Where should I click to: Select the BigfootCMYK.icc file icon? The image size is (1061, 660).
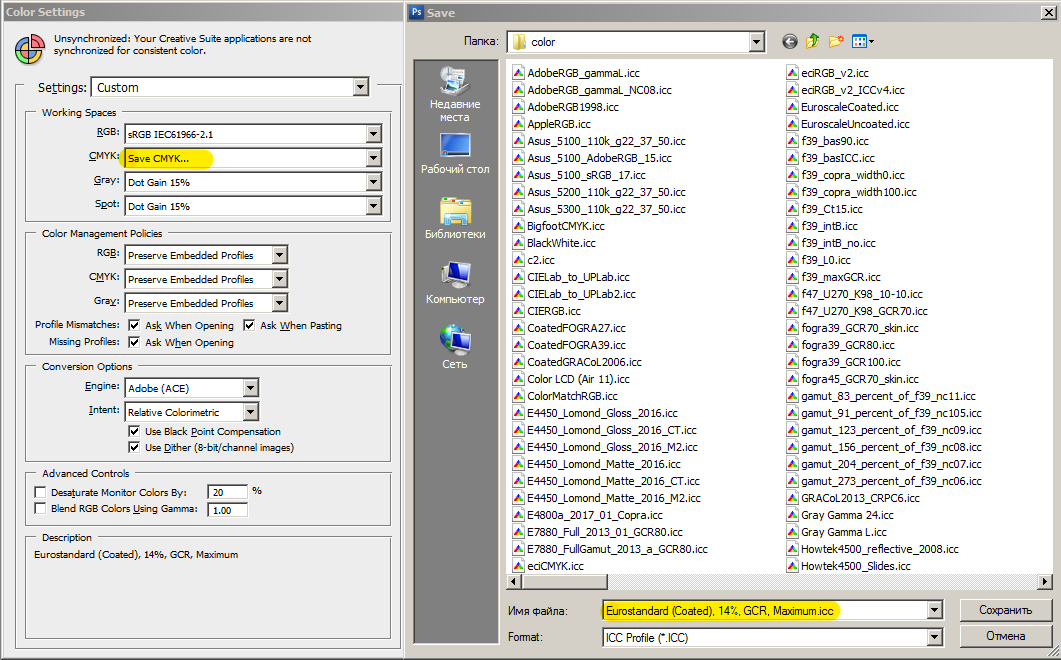tap(518, 226)
